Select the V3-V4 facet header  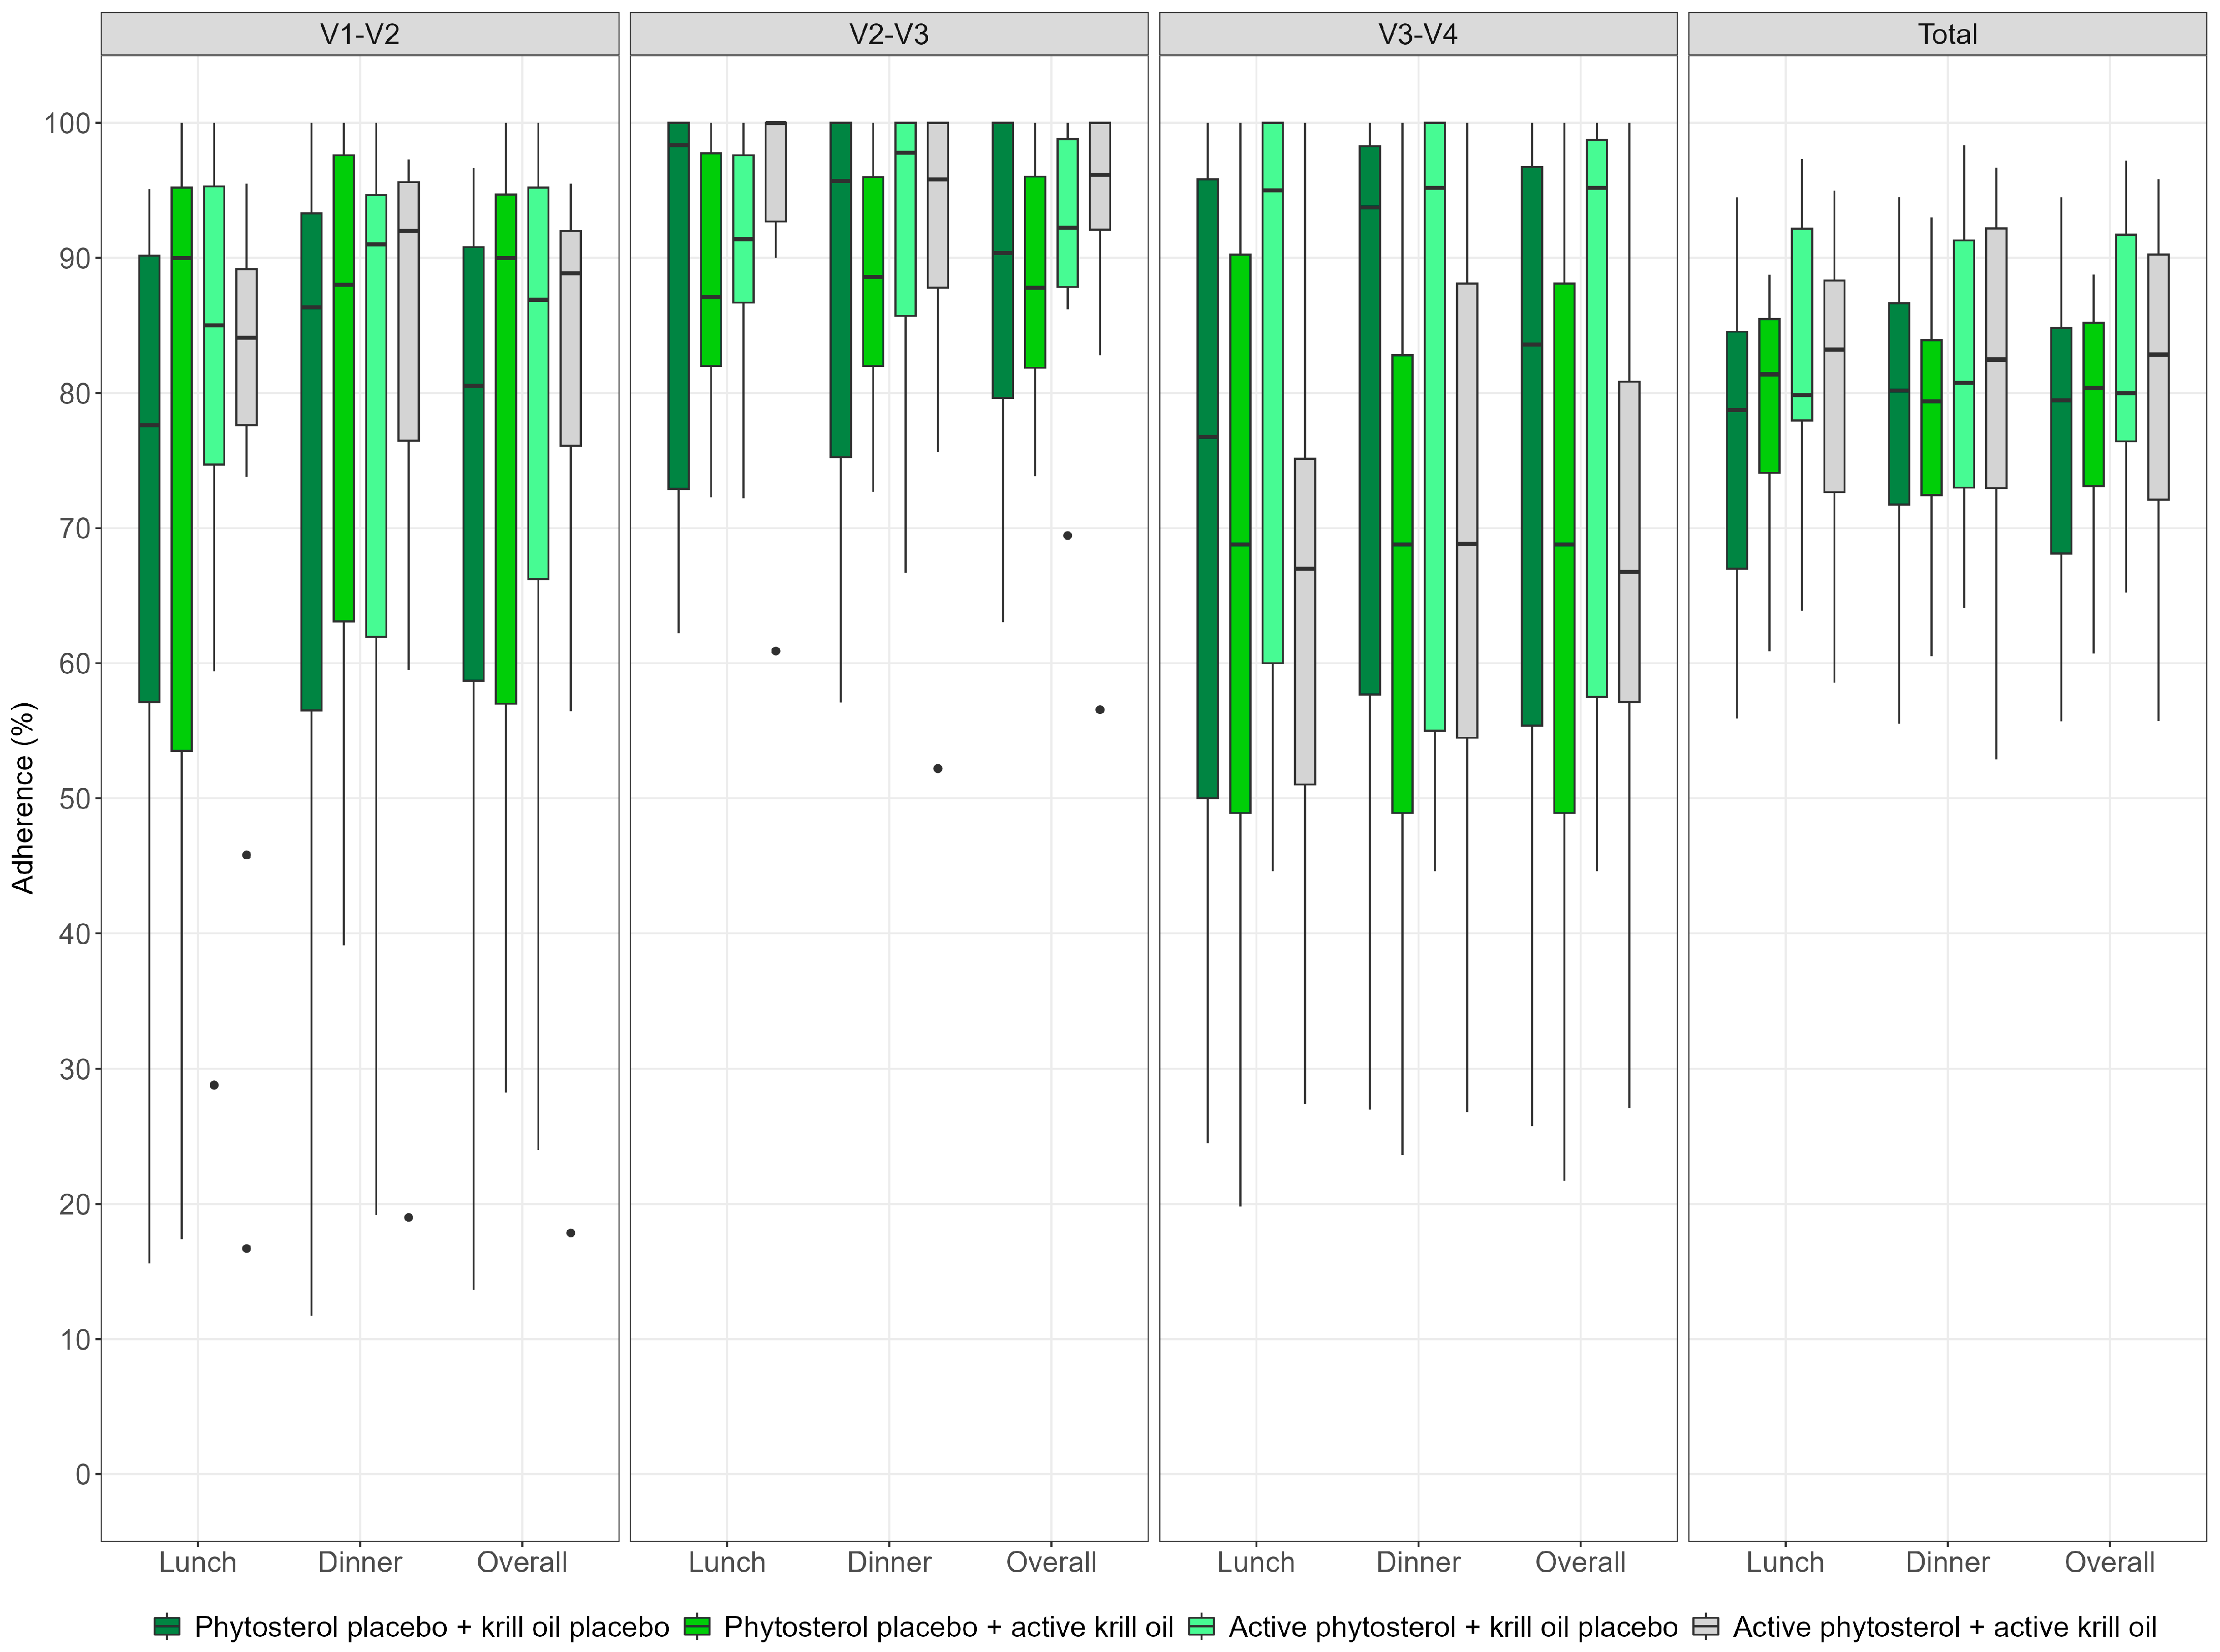[1418, 35]
